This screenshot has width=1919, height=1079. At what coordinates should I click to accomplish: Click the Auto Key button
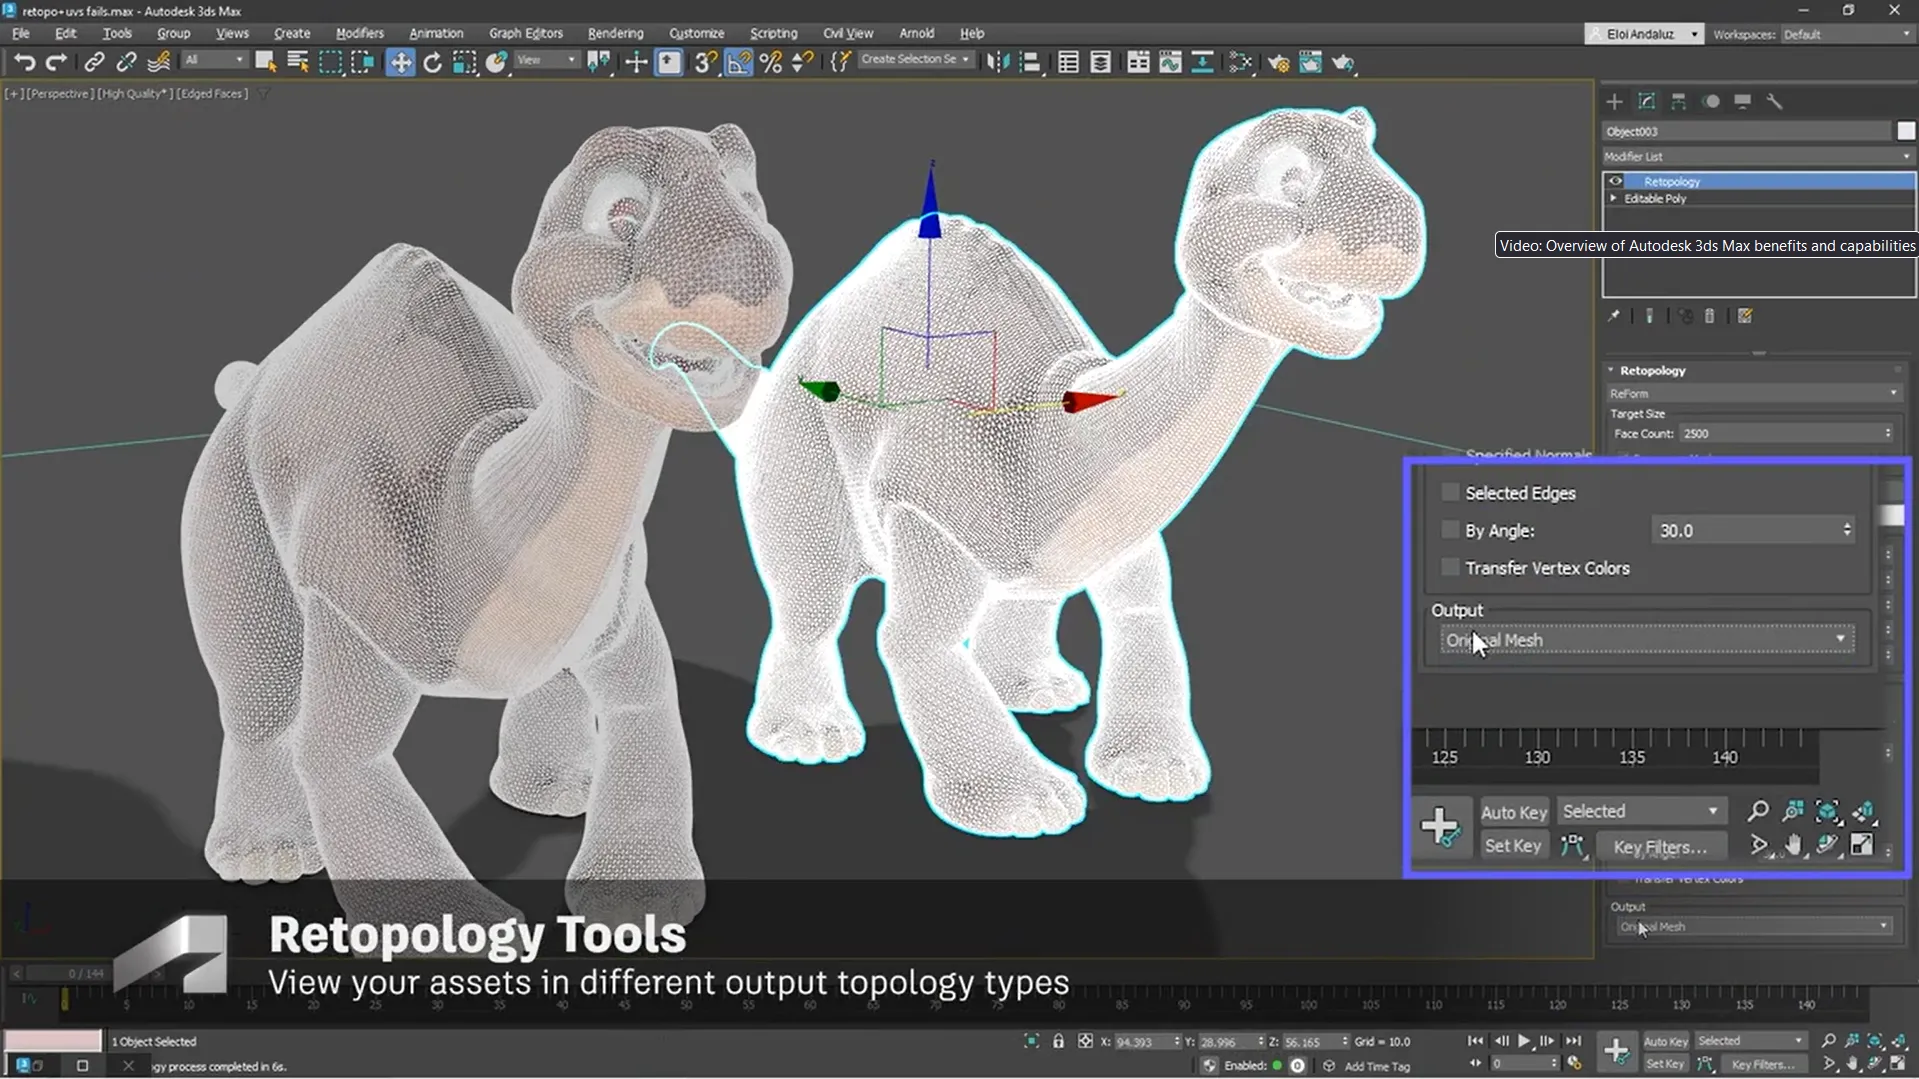coord(1513,811)
